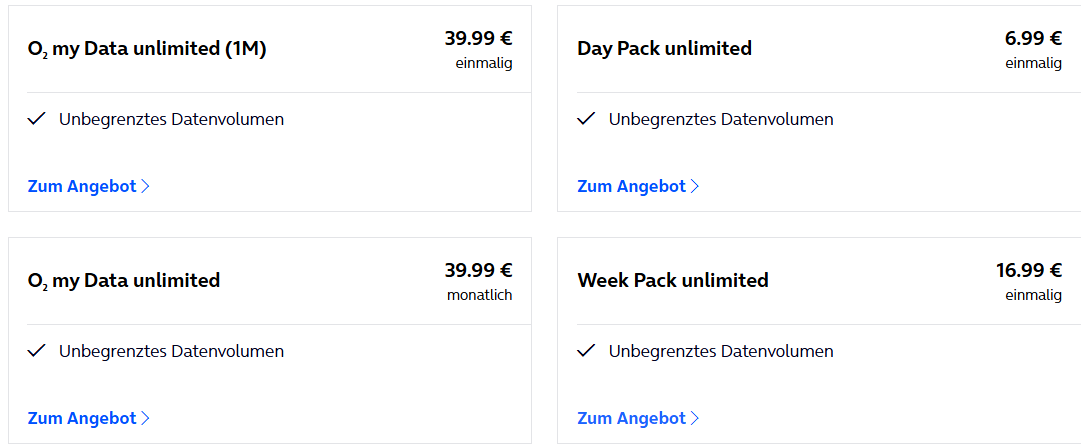Open Zum Angebot link for Day Pack unlimited

coord(638,186)
